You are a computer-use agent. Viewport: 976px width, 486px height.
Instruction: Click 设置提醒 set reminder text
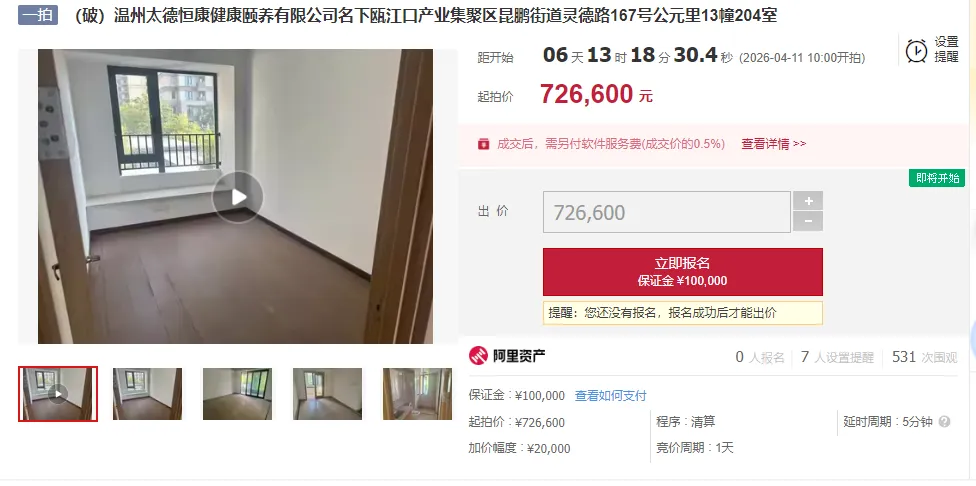[946, 50]
